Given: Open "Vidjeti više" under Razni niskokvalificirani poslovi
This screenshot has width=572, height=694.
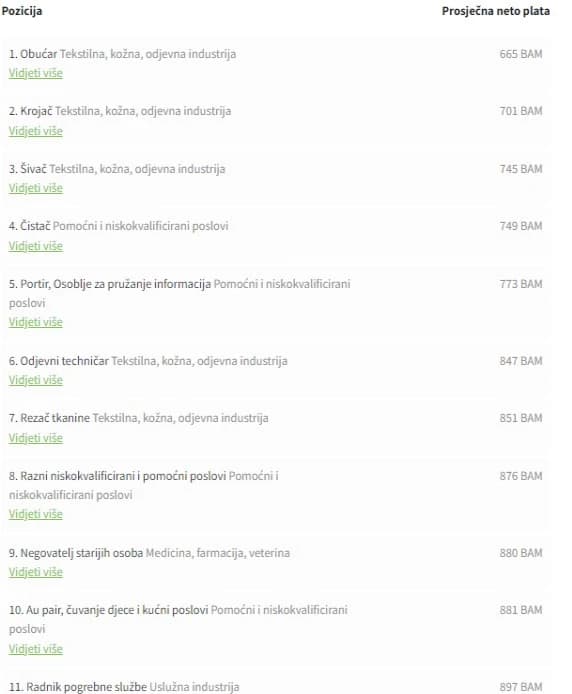Looking at the screenshot, I should tap(36, 514).
